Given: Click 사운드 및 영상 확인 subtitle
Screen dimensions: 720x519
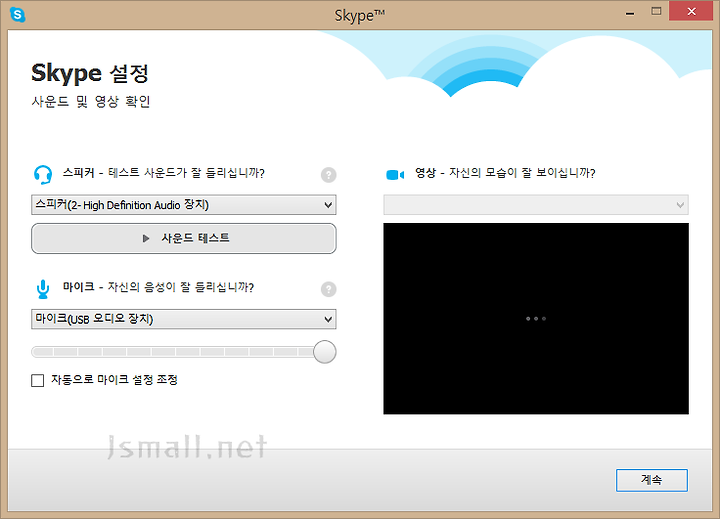Looking at the screenshot, I should (91, 101).
